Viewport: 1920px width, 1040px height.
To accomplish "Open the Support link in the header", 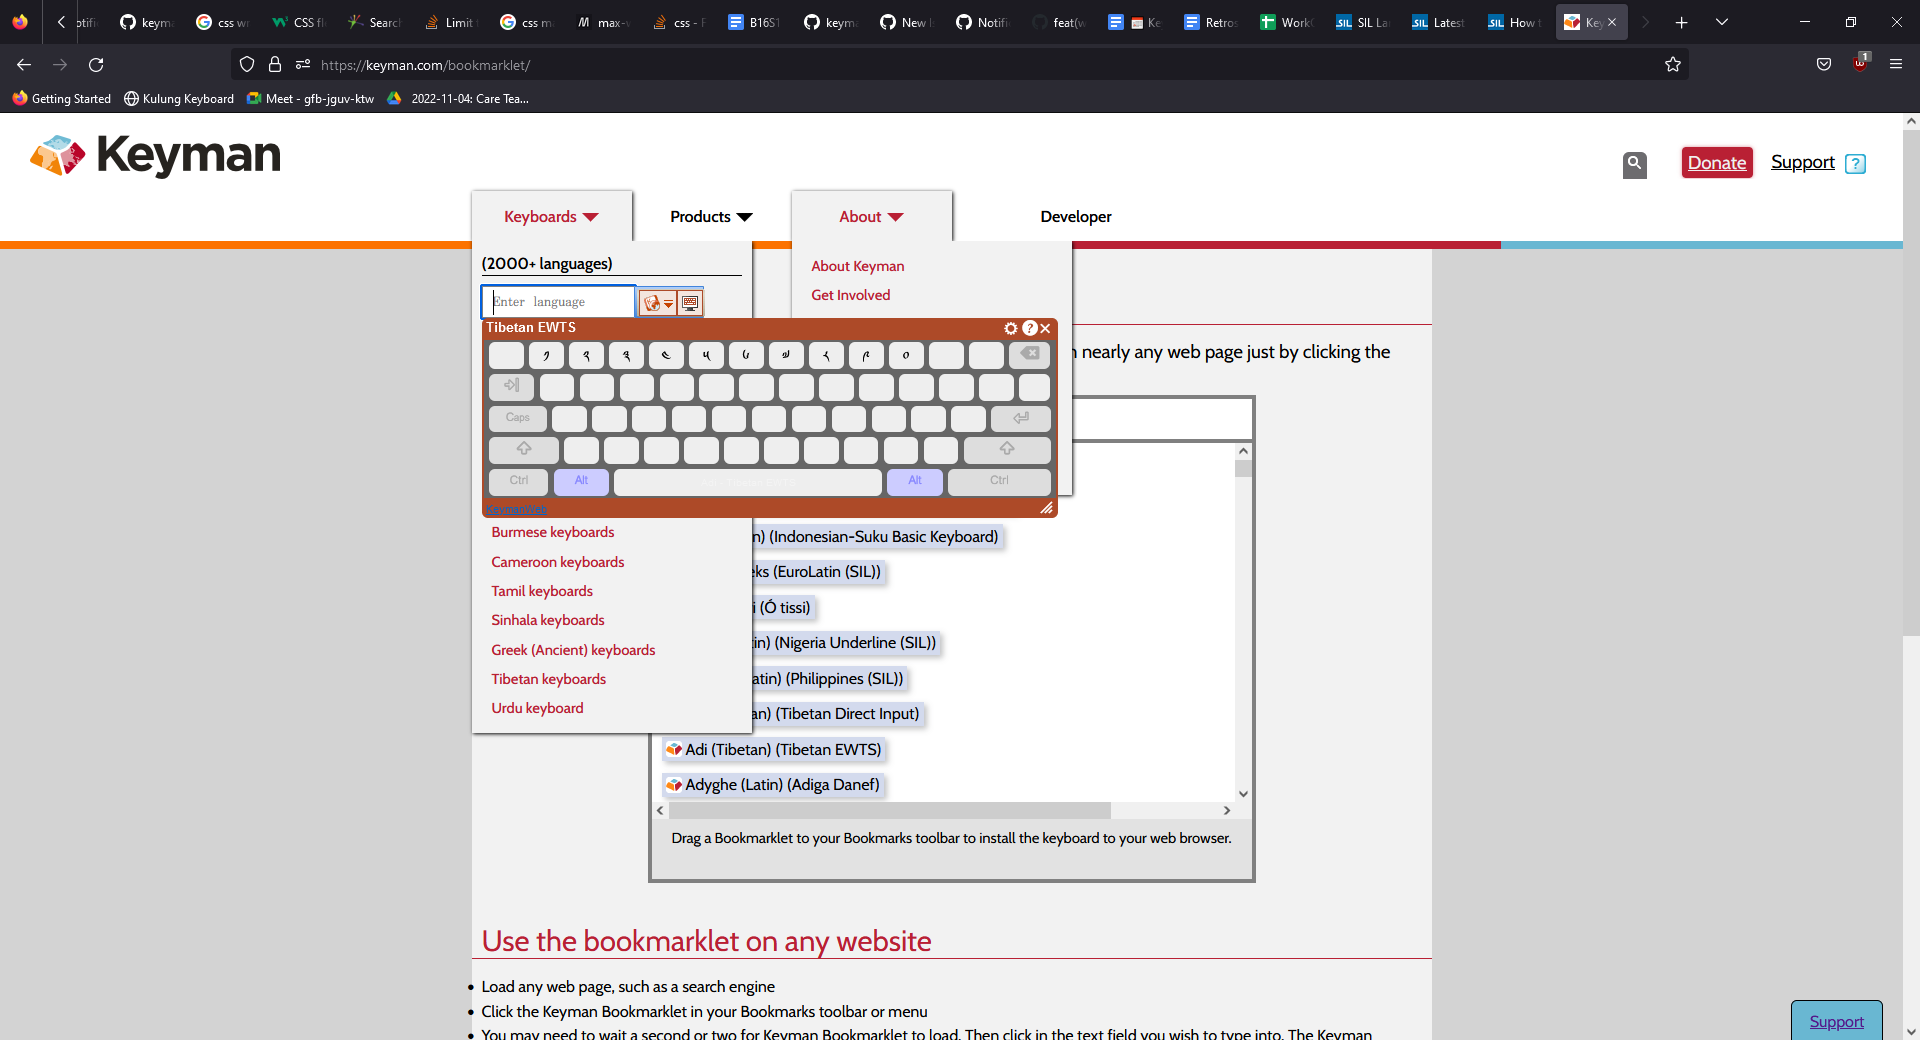I will click(1803, 162).
